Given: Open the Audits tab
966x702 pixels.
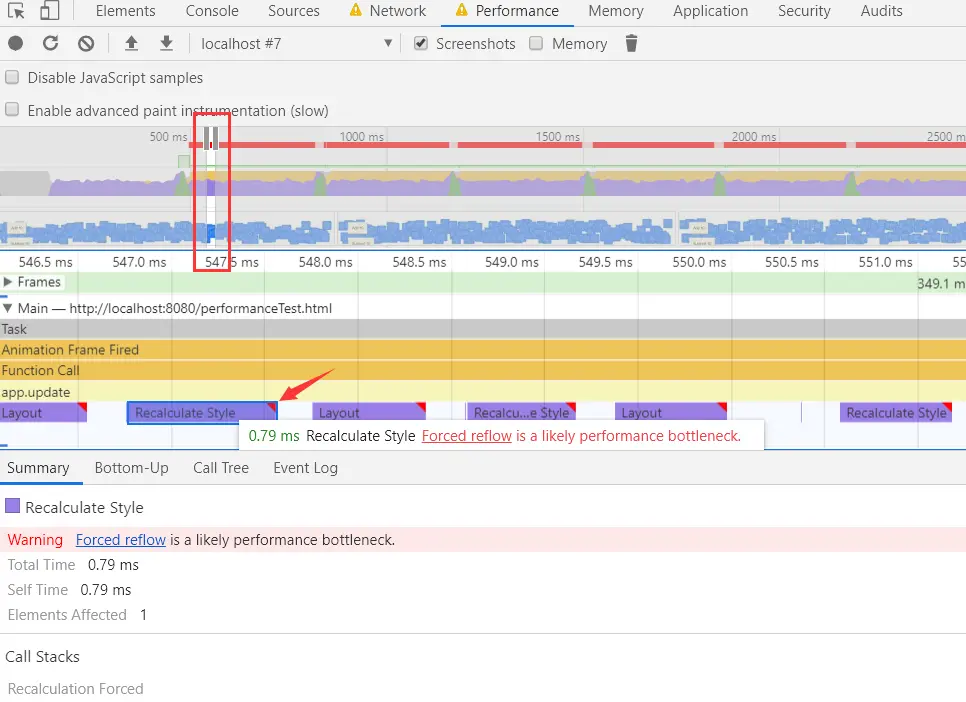Looking at the screenshot, I should [x=882, y=10].
